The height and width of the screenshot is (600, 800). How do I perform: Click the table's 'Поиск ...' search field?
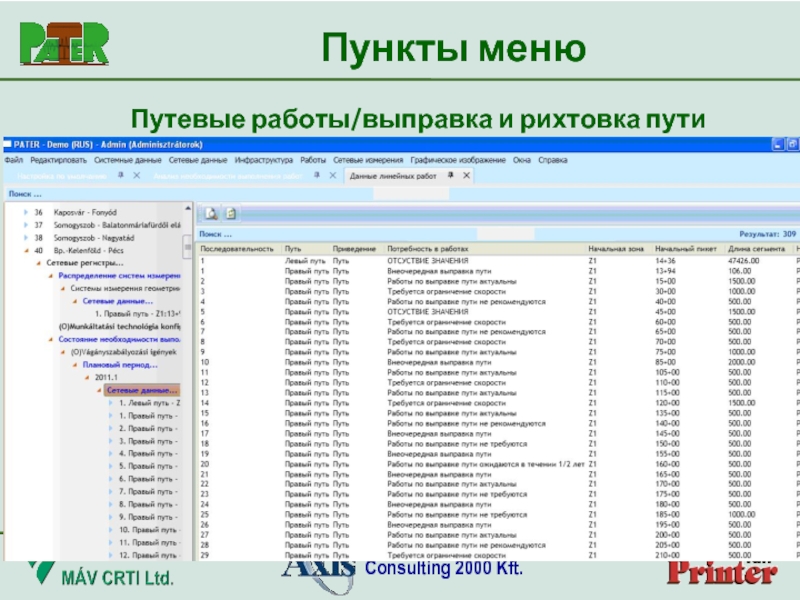click(400, 232)
